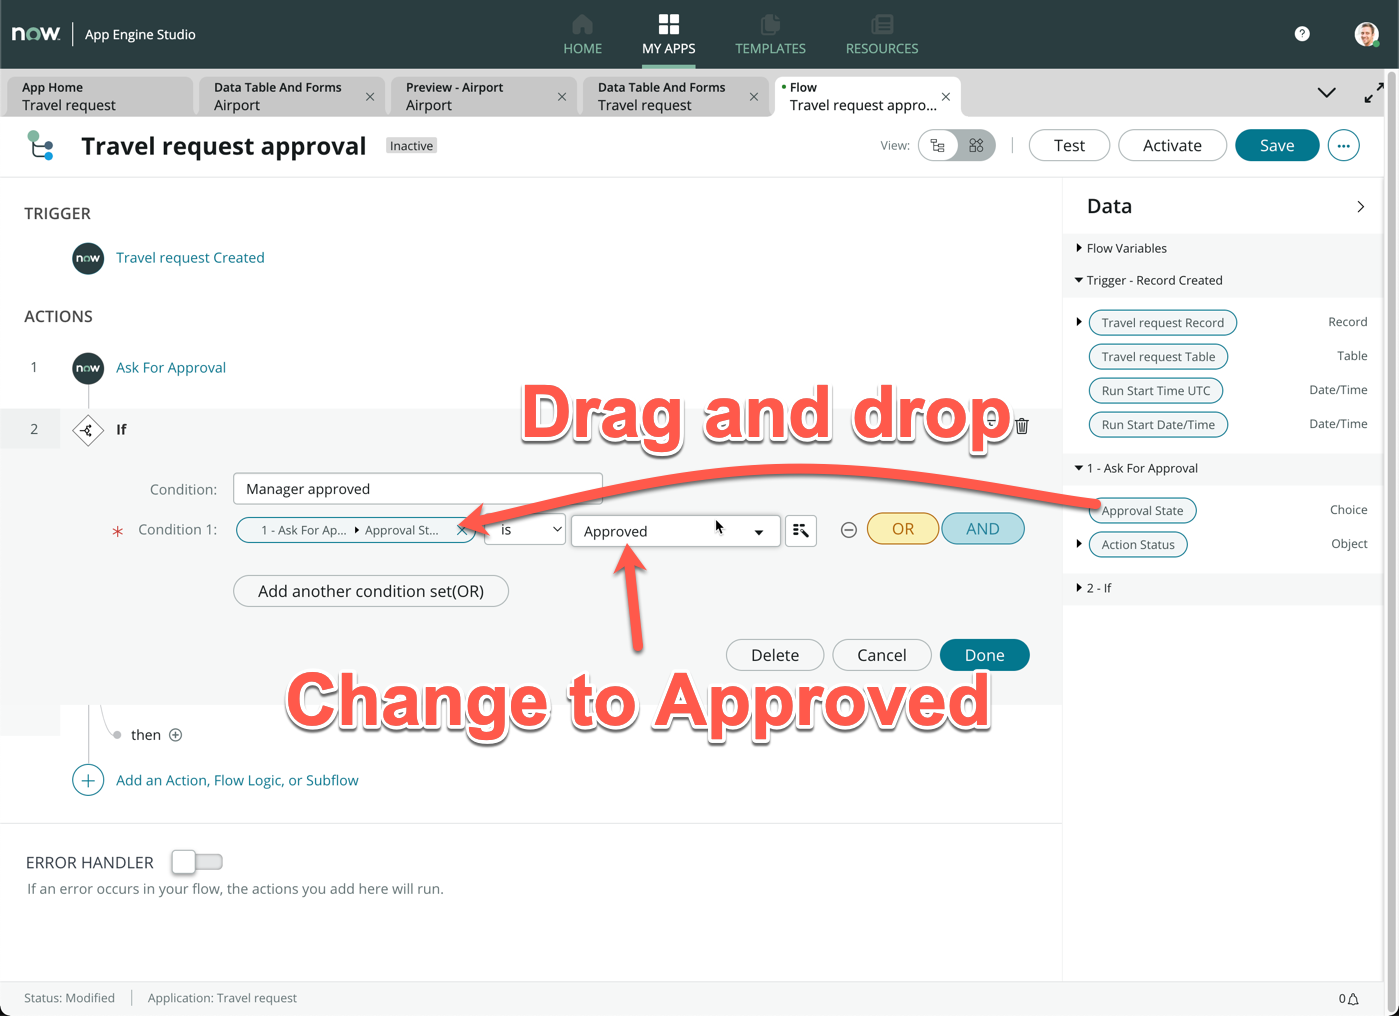Remove Condition 1 with the minus icon
Image resolution: width=1399 pixels, height=1016 pixels.
coord(849,530)
